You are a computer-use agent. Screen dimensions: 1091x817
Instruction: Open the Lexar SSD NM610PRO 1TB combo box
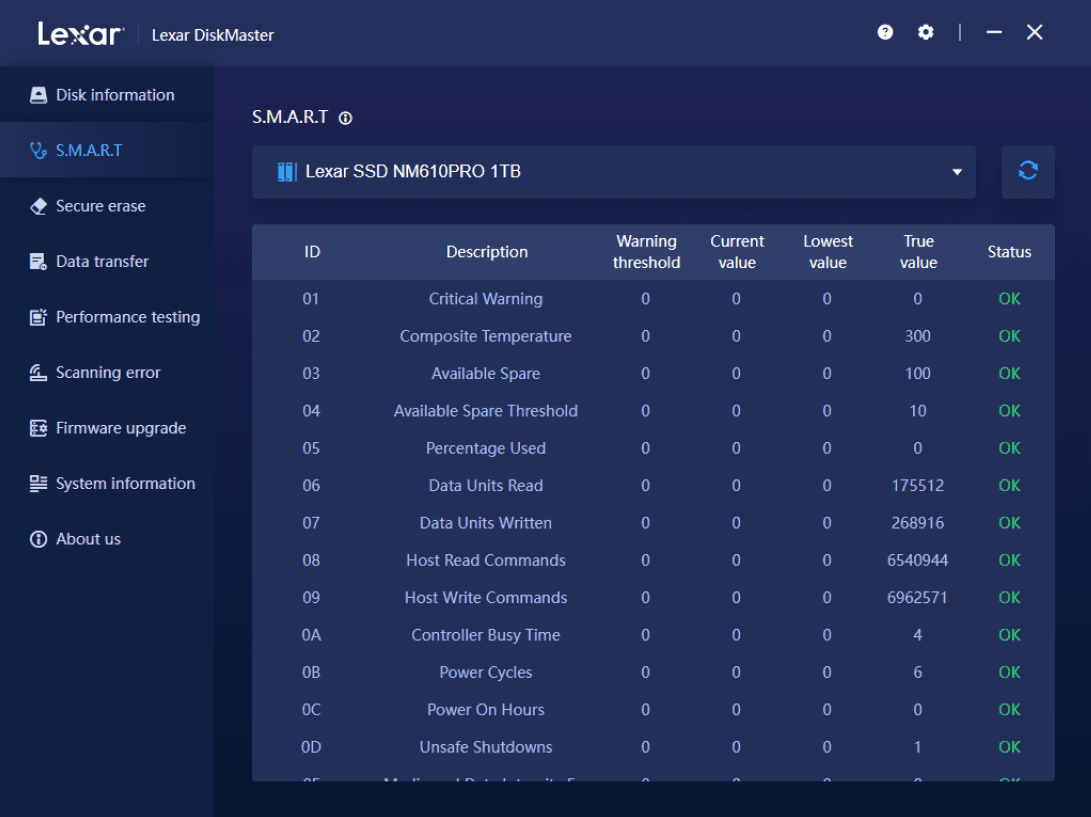point(614,172)
